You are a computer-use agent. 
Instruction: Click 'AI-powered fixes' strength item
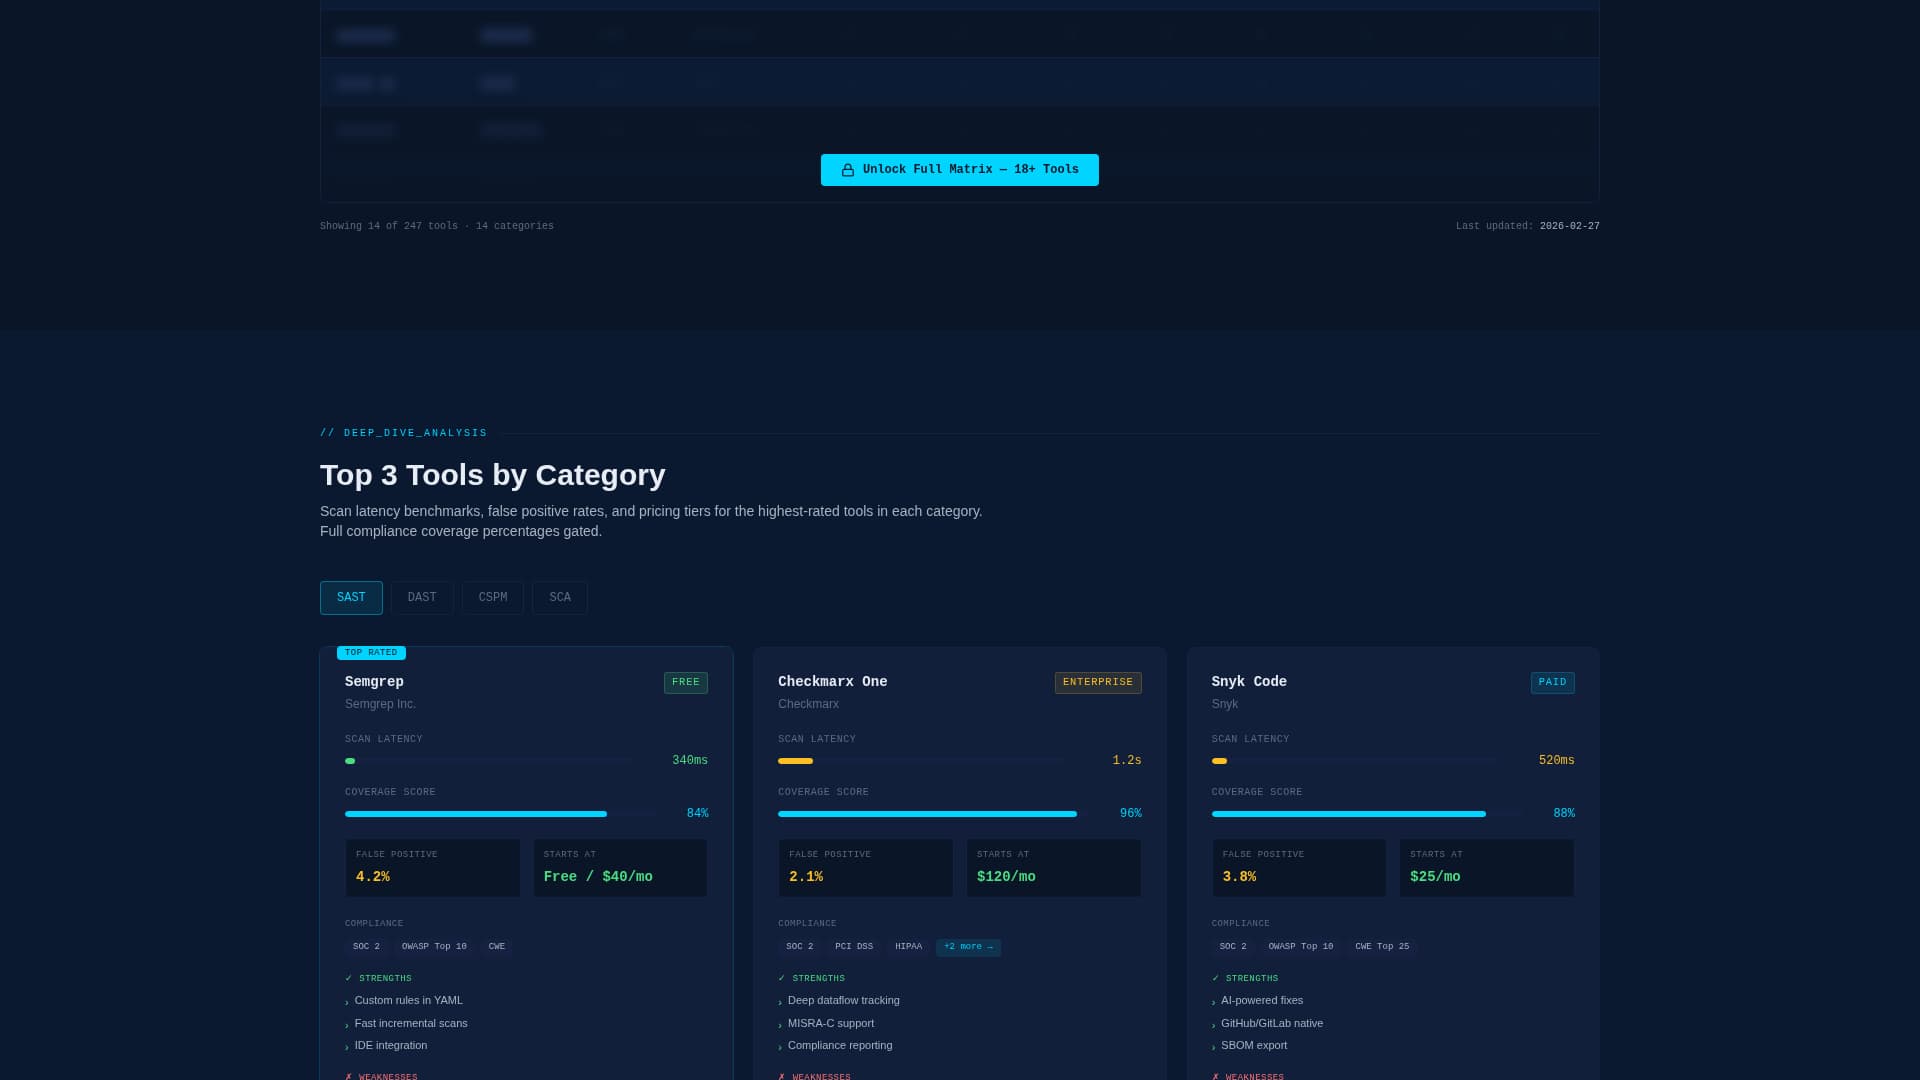pyautogui.click(x=1262, y=1001)
